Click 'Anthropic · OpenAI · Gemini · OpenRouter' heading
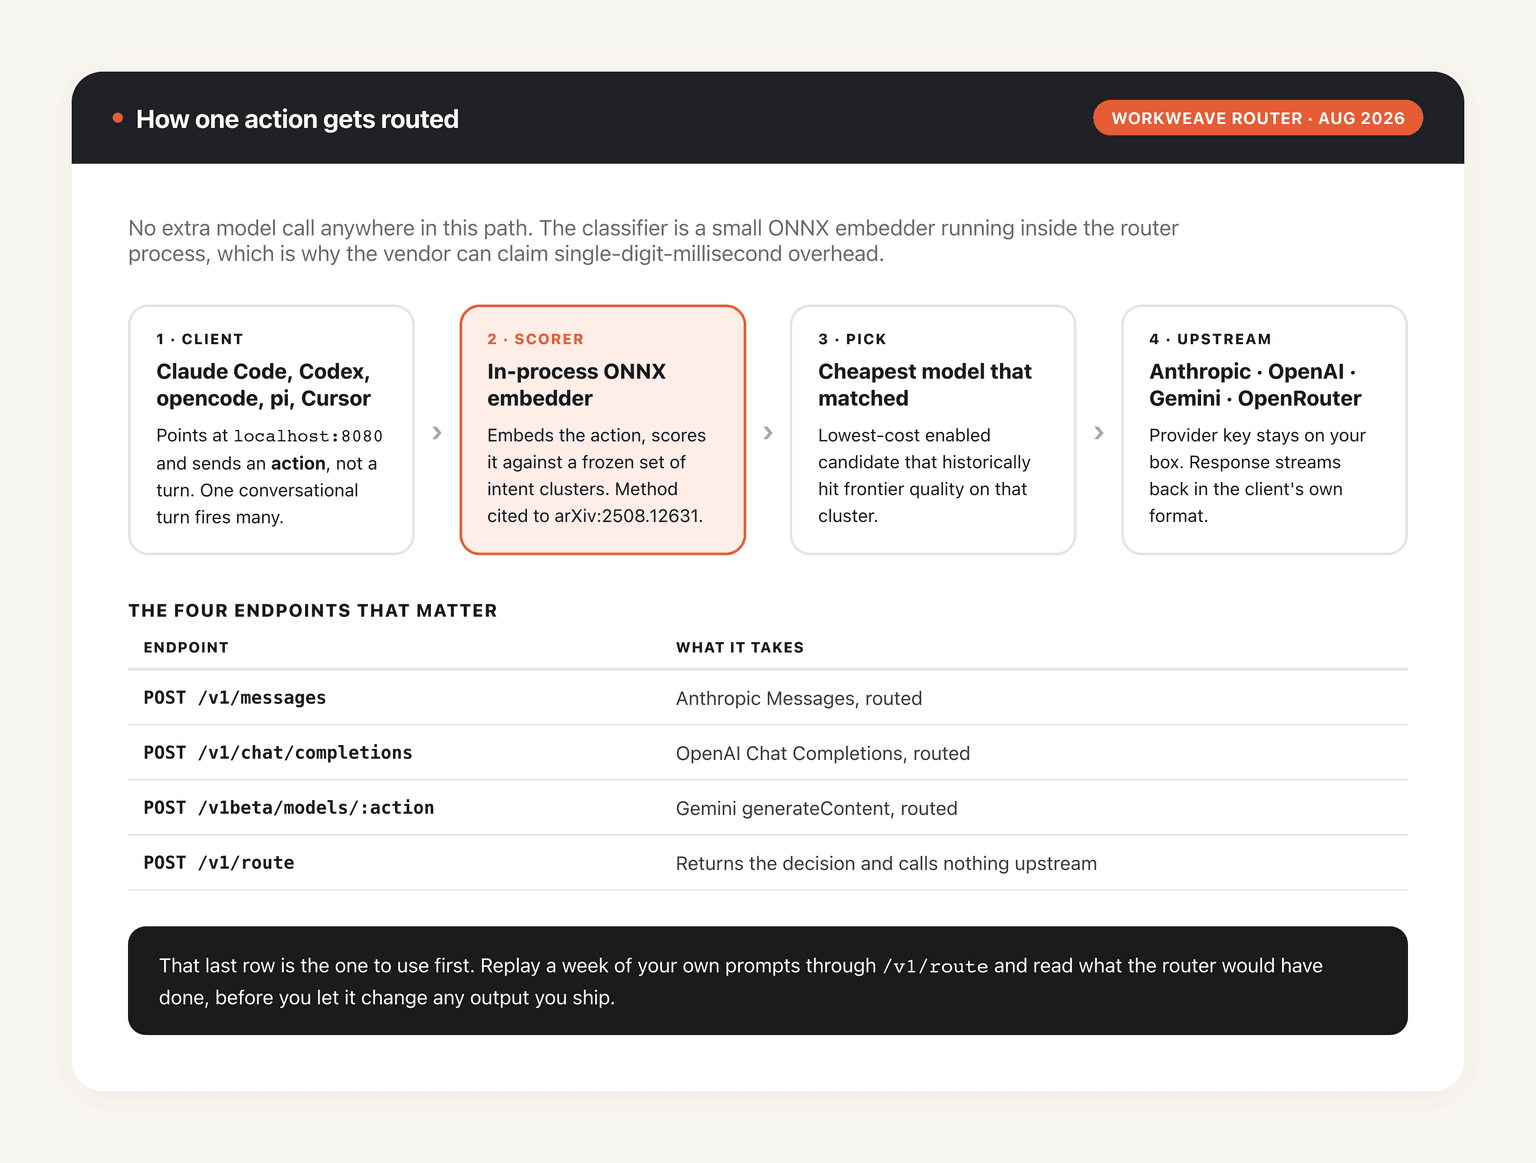This screenshot has height=1163, width=1536. pyautogui.click(x=1255, y=385)
